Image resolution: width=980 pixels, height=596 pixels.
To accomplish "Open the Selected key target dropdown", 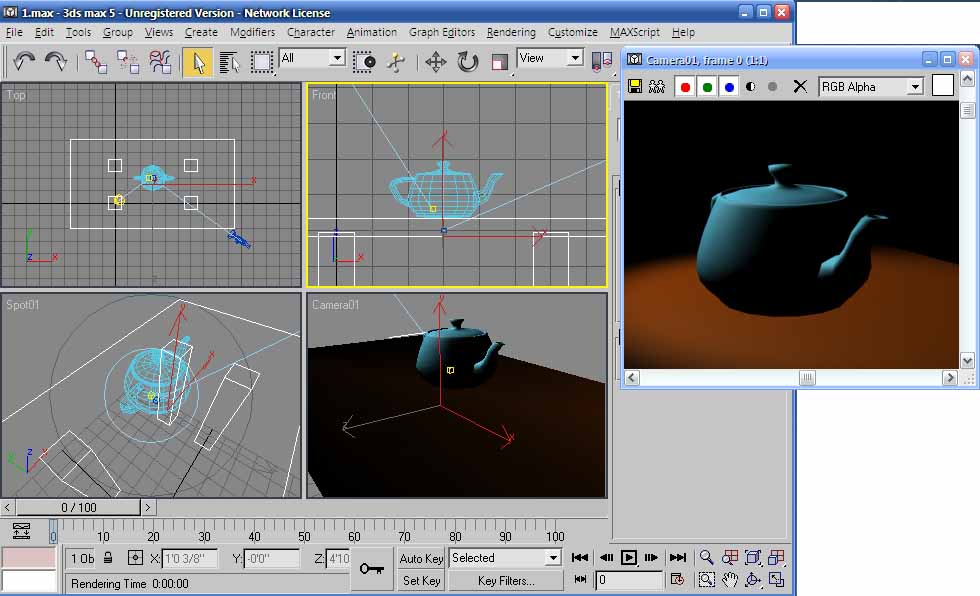I will point(504,558).
